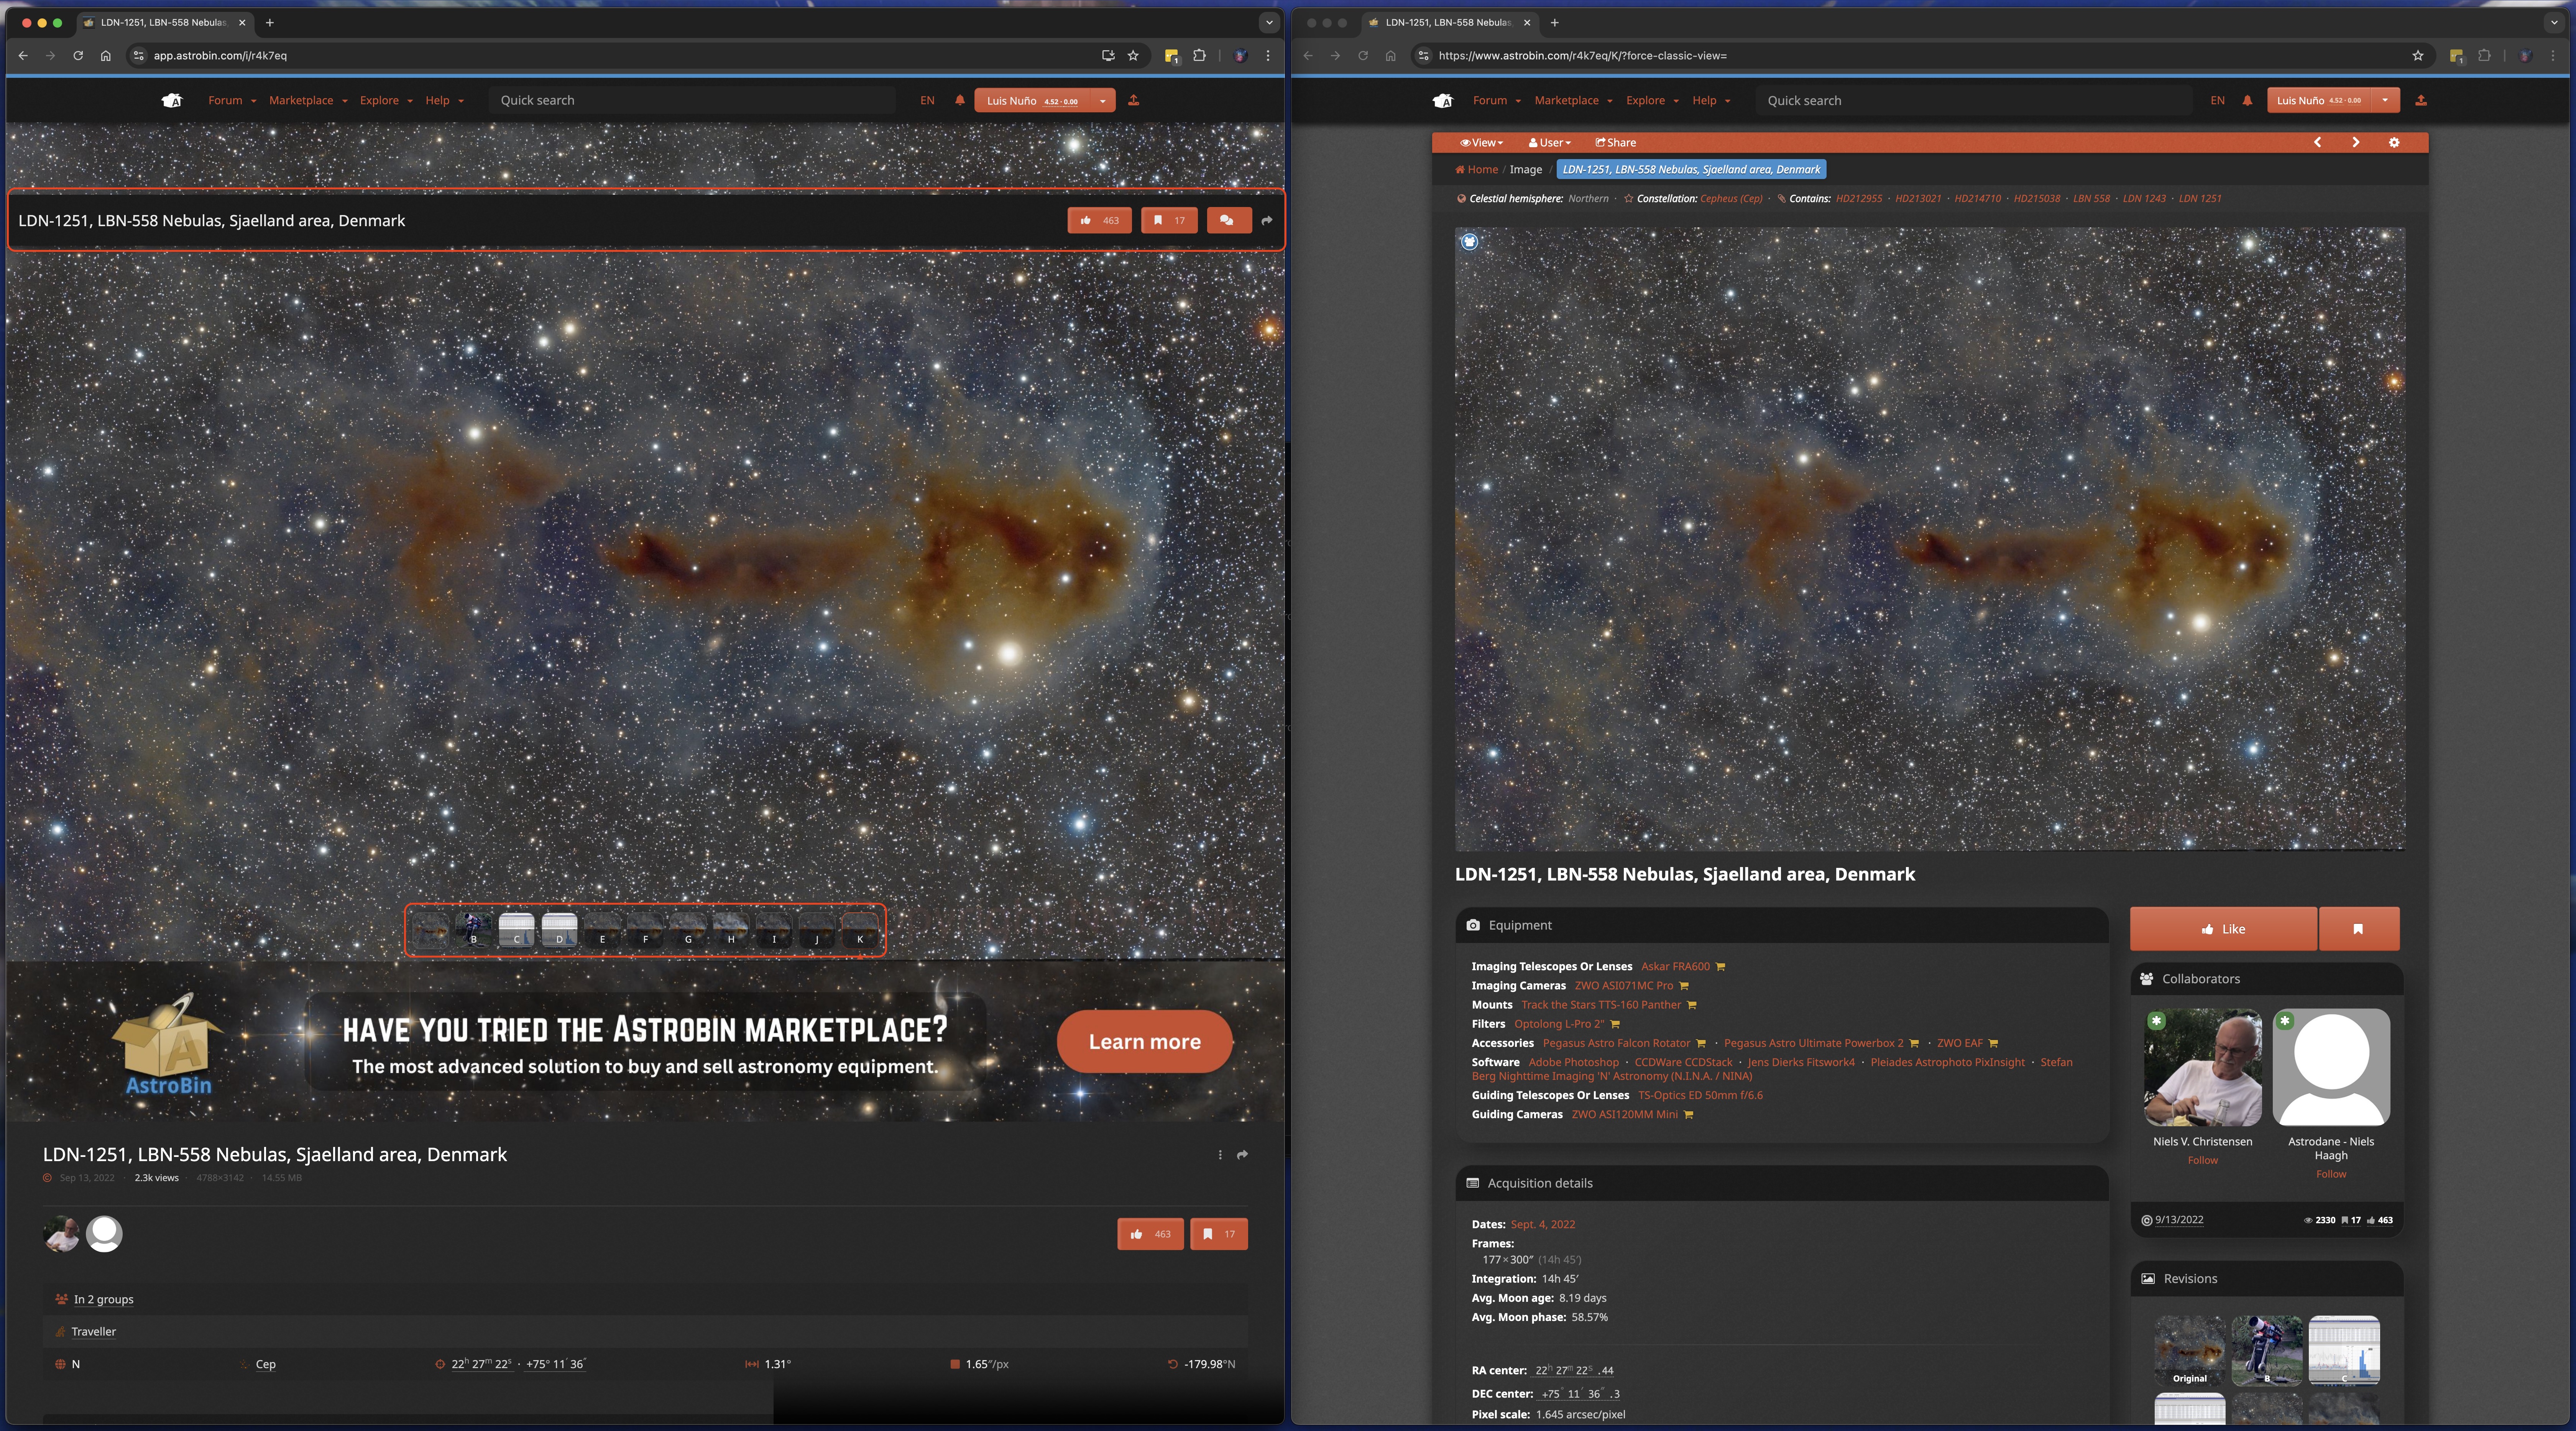Open the three-dot options beside image title
This screenshot has width=2576, height=1431.
[x=1220, y=1155]
